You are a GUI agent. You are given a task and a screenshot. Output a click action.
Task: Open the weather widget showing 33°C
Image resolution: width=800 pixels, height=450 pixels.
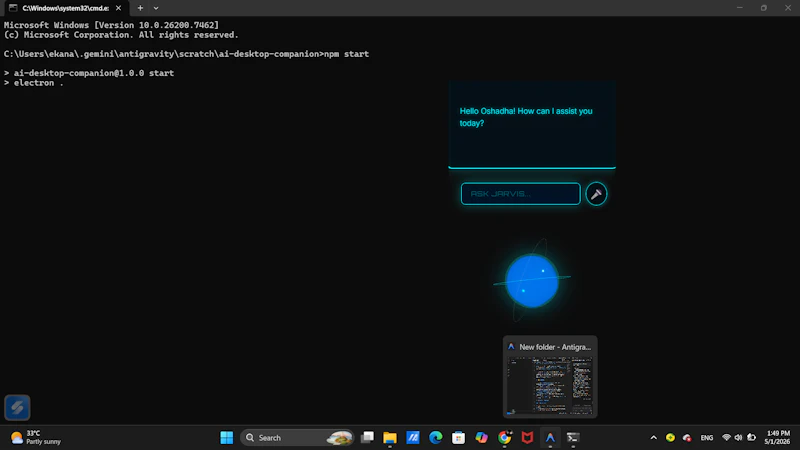click(36, 437)
